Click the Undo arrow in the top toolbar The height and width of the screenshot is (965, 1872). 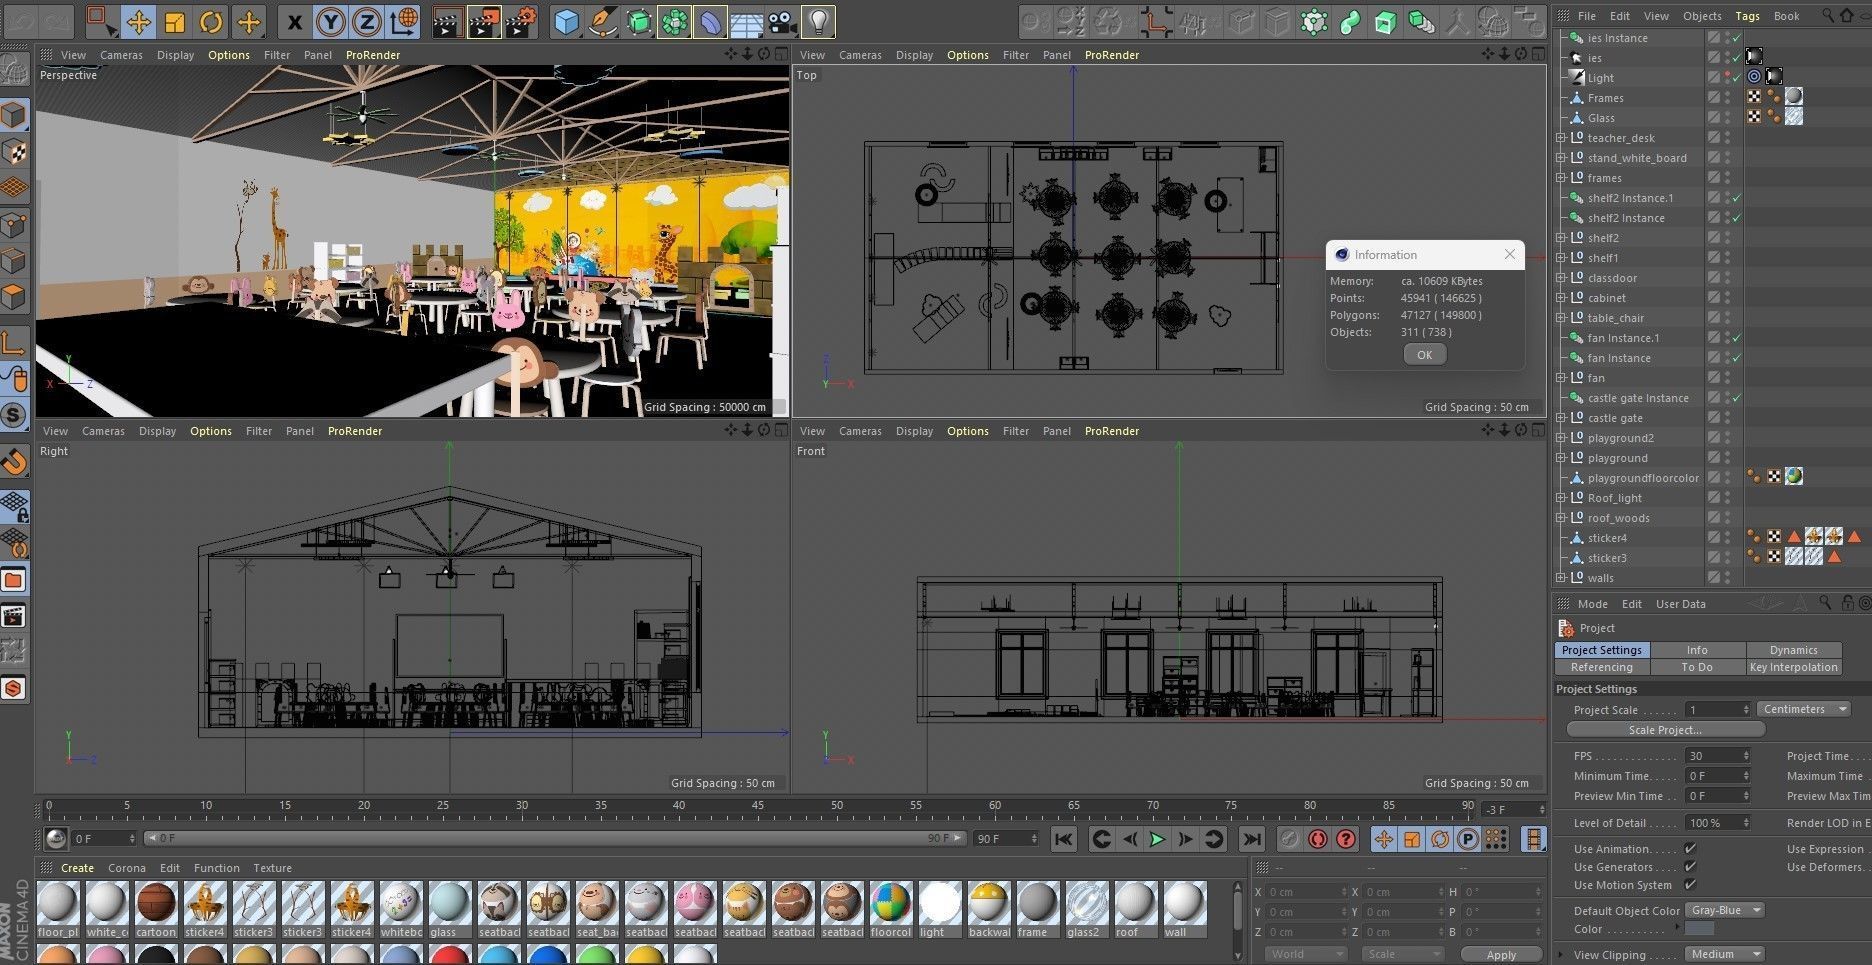[22, 21]
